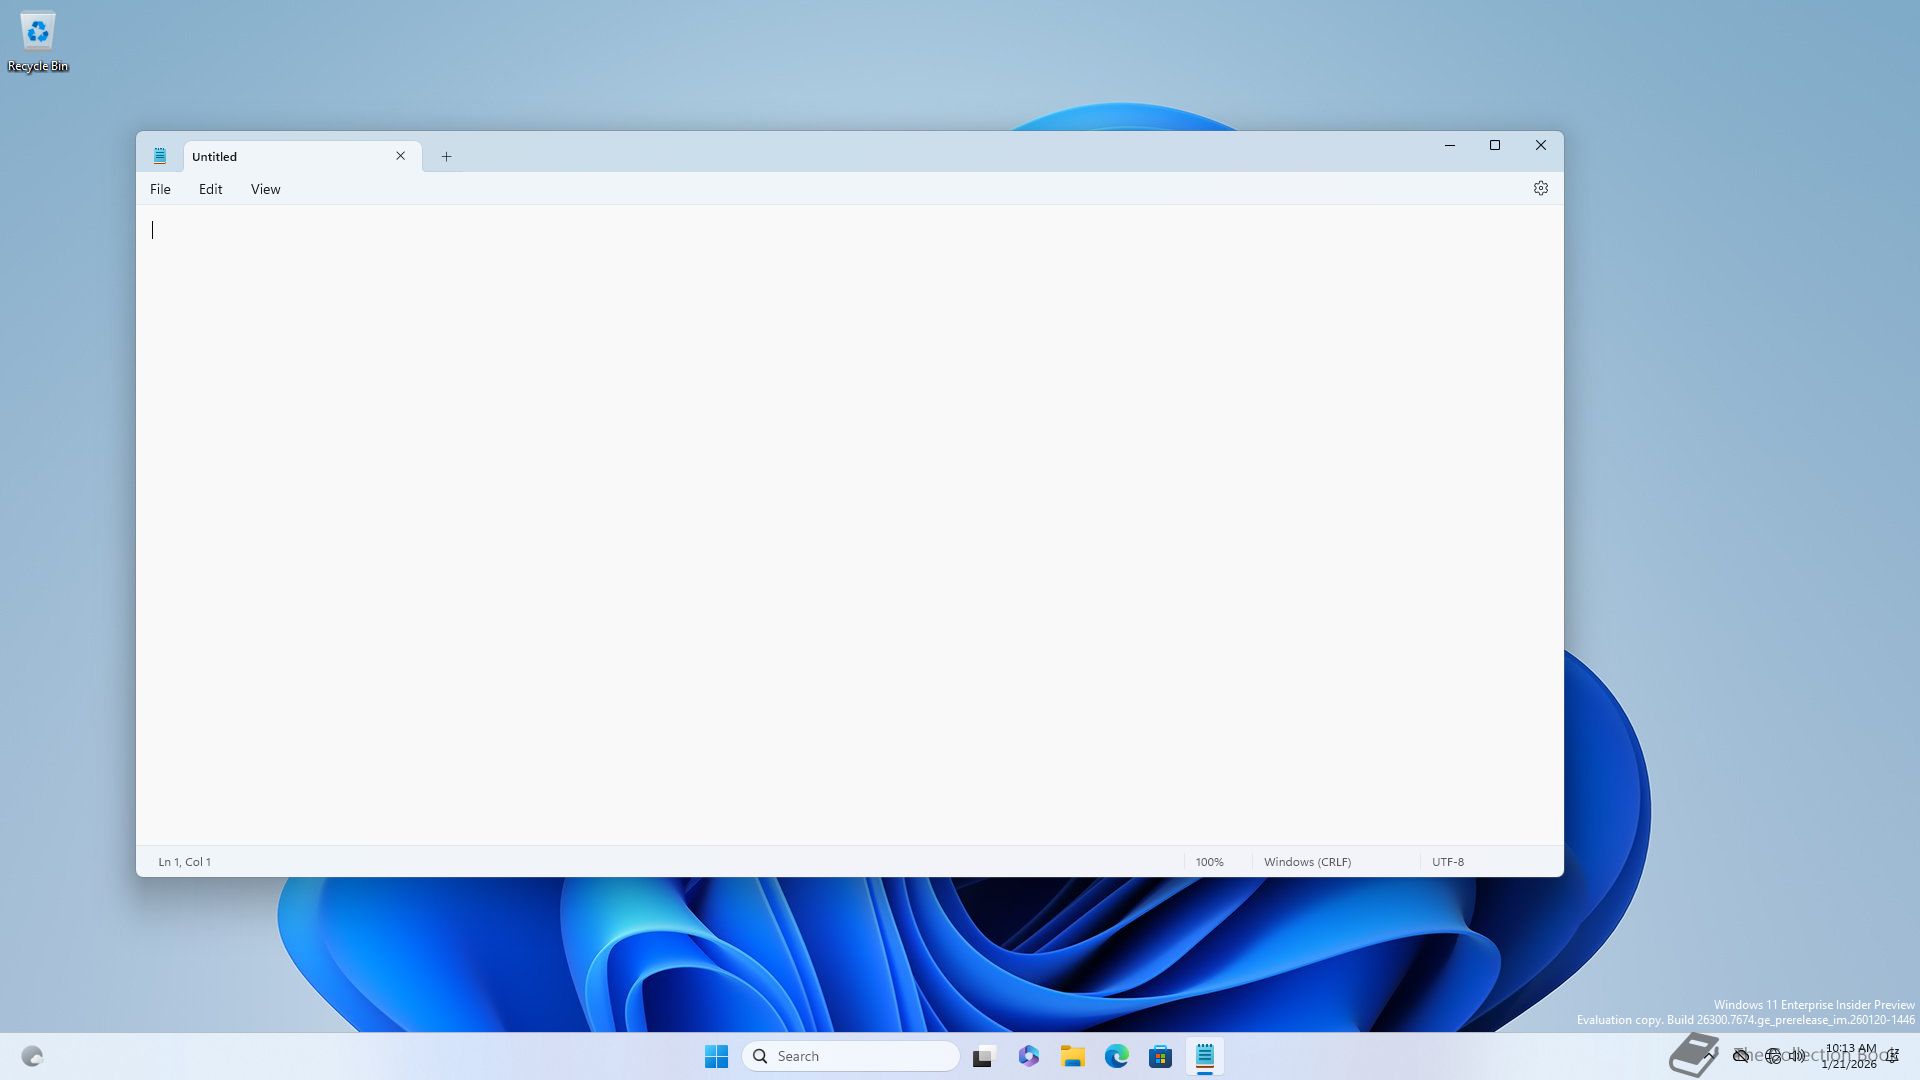The width and height of the screenshot is (1920, 1080).
Task: Click the Notepad app icon in title bar
Action: pos(160,156)
